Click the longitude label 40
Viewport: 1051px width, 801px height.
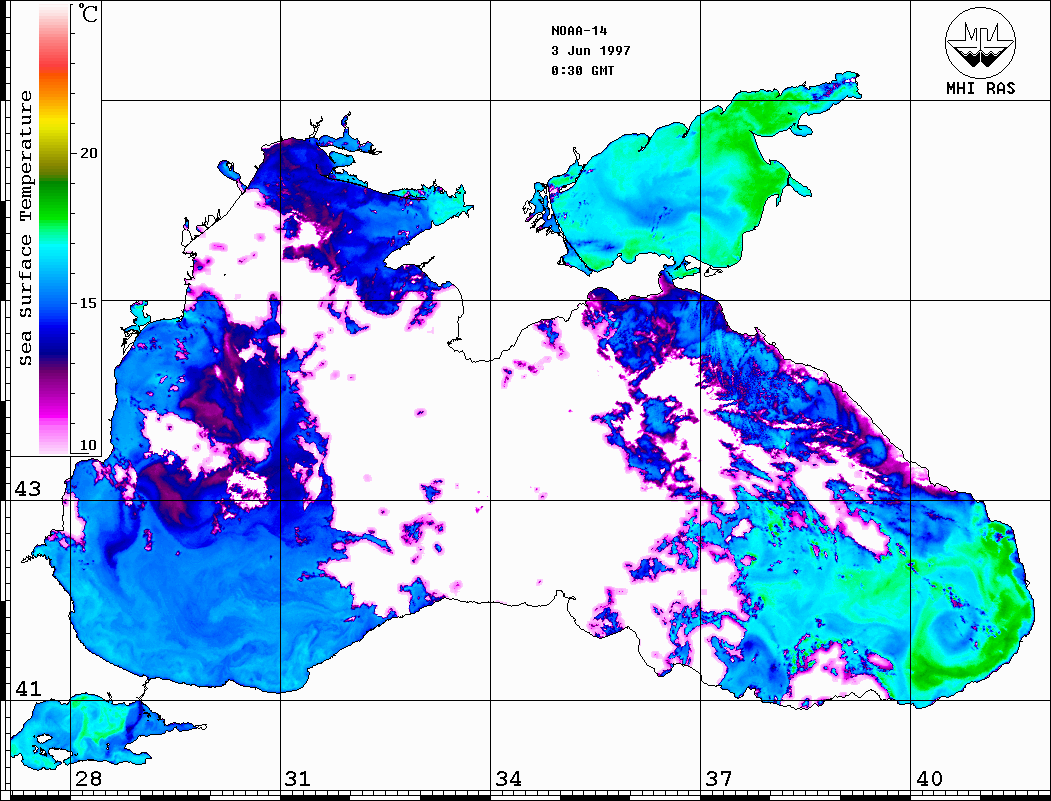928,779
